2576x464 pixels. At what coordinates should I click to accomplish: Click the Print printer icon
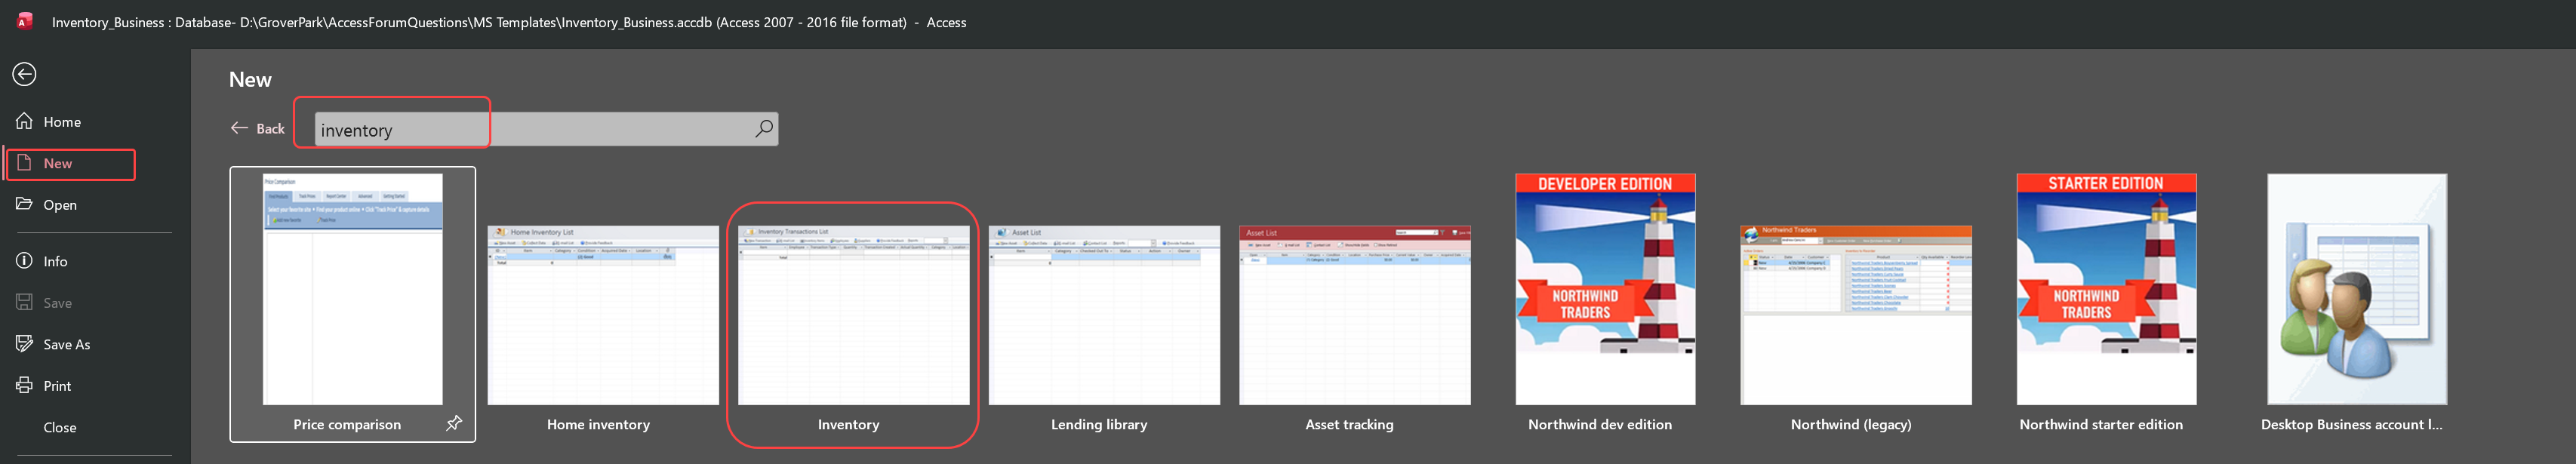click(24, 385)
